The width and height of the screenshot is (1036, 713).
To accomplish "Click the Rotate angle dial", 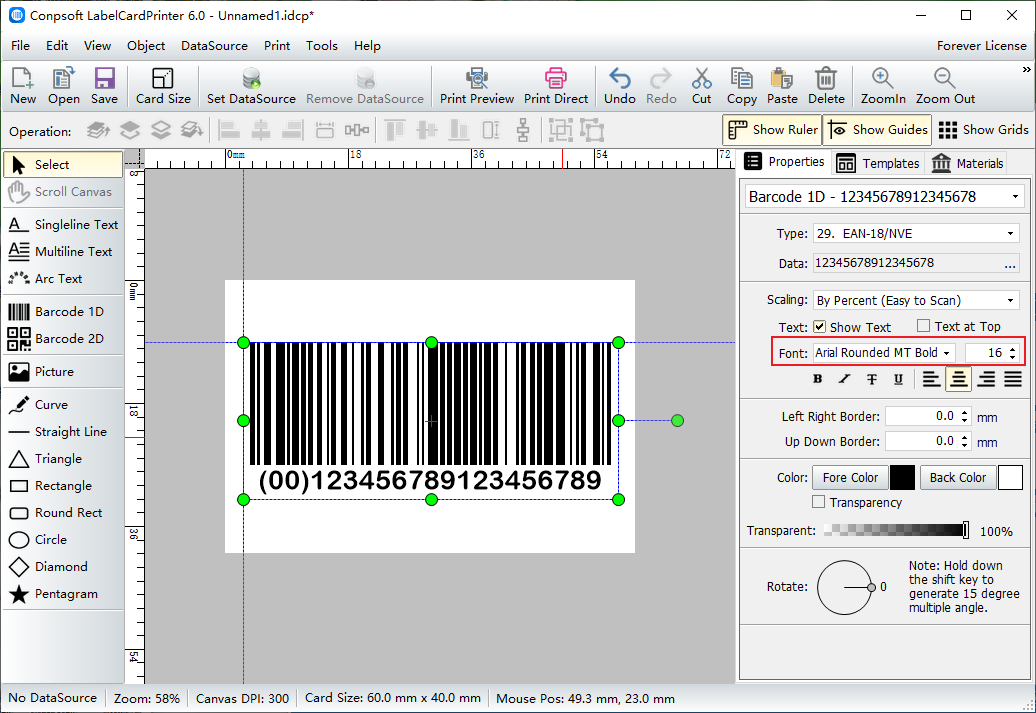I will pos(844,587).
